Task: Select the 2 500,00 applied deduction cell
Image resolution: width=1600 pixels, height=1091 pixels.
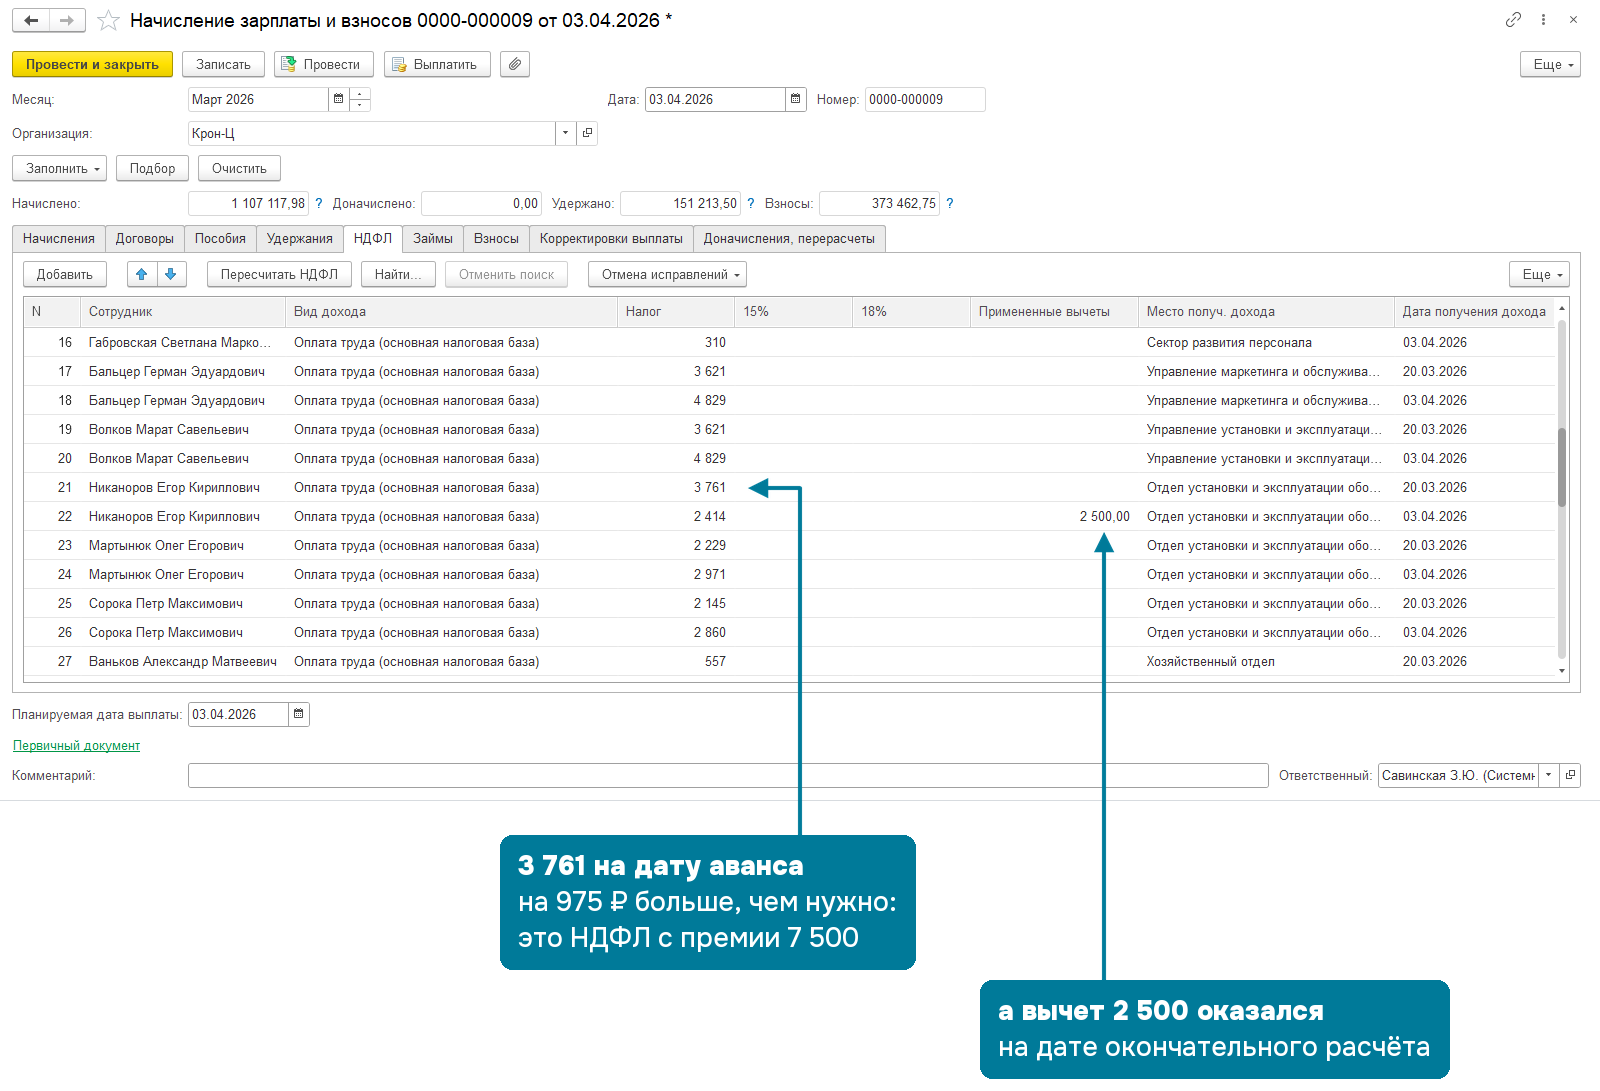Action: [x=1054, y=516]
